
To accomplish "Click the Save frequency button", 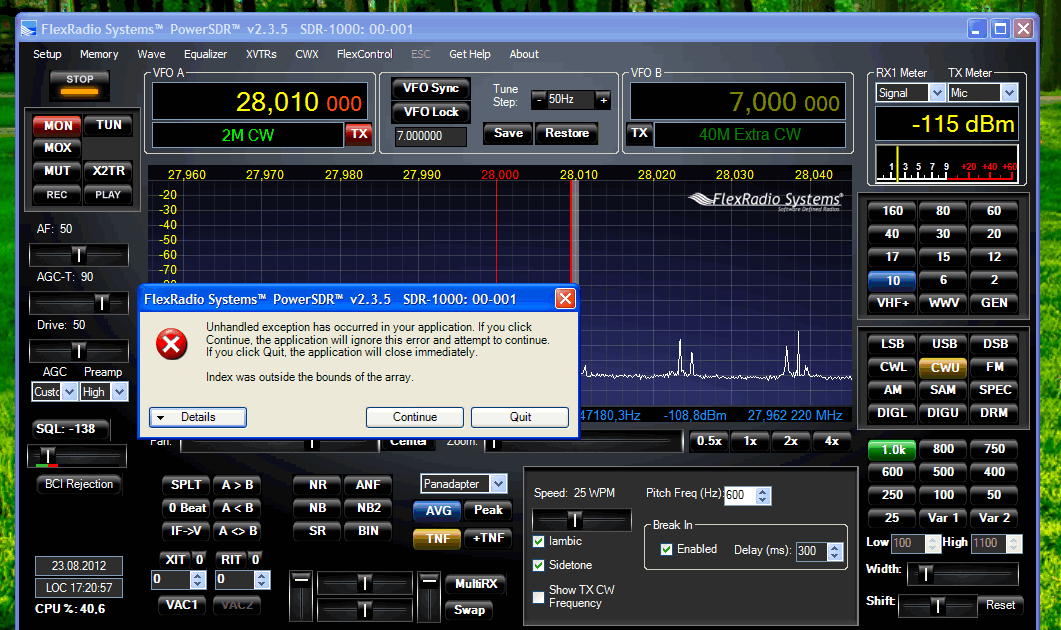I will click(507, 133).
